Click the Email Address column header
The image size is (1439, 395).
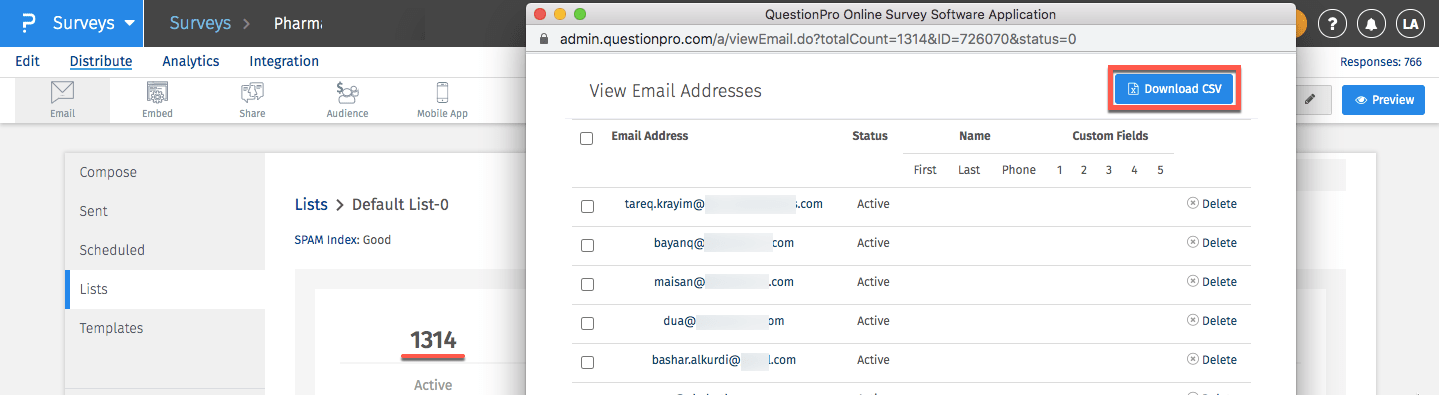point(650,136)
